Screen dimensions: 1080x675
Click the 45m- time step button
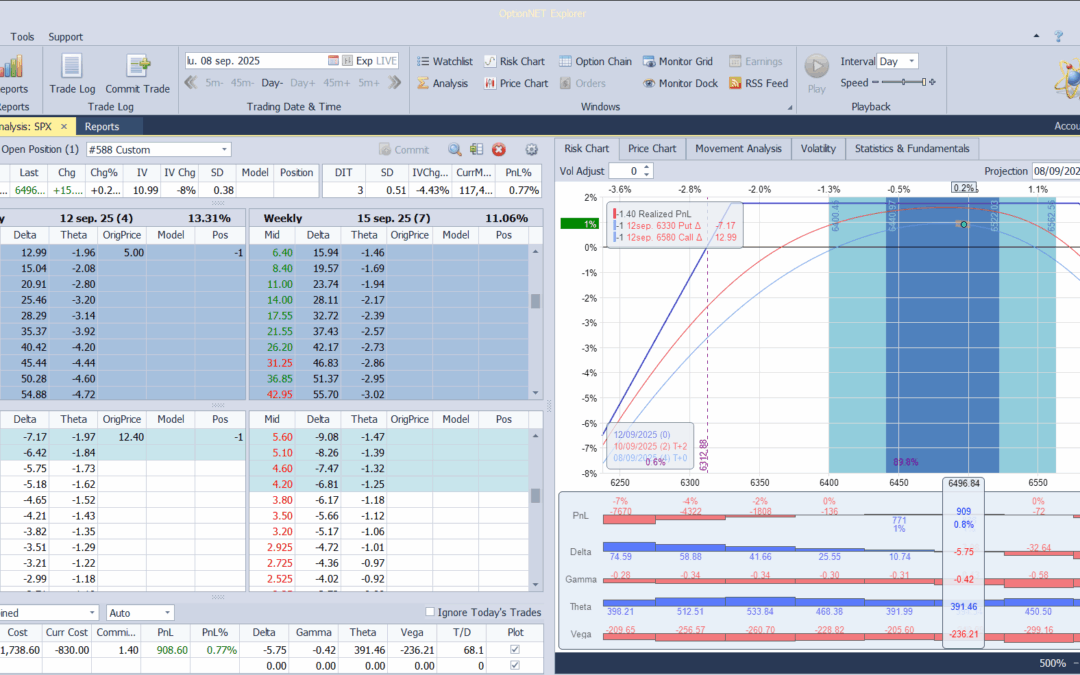(242, 83)
